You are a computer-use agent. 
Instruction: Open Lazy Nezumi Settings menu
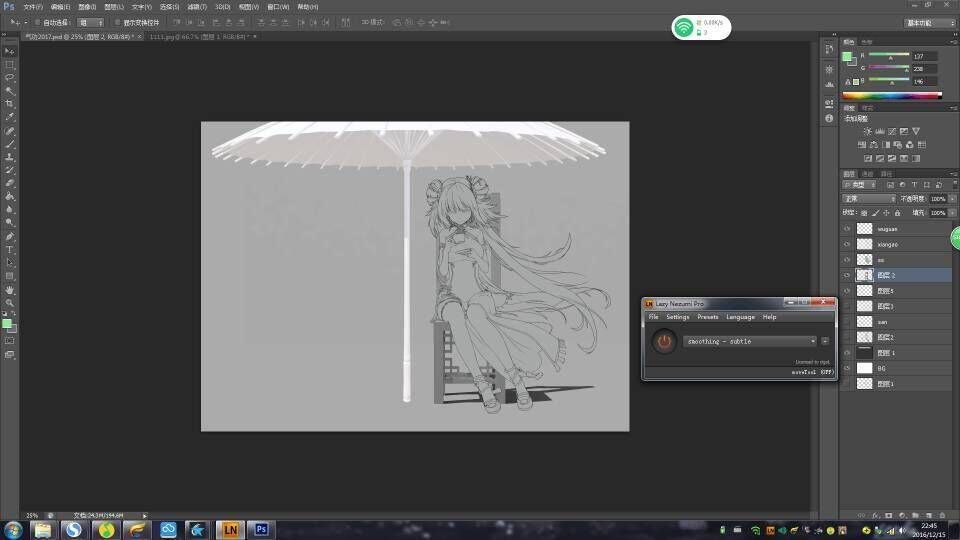(x=677, y=317)
